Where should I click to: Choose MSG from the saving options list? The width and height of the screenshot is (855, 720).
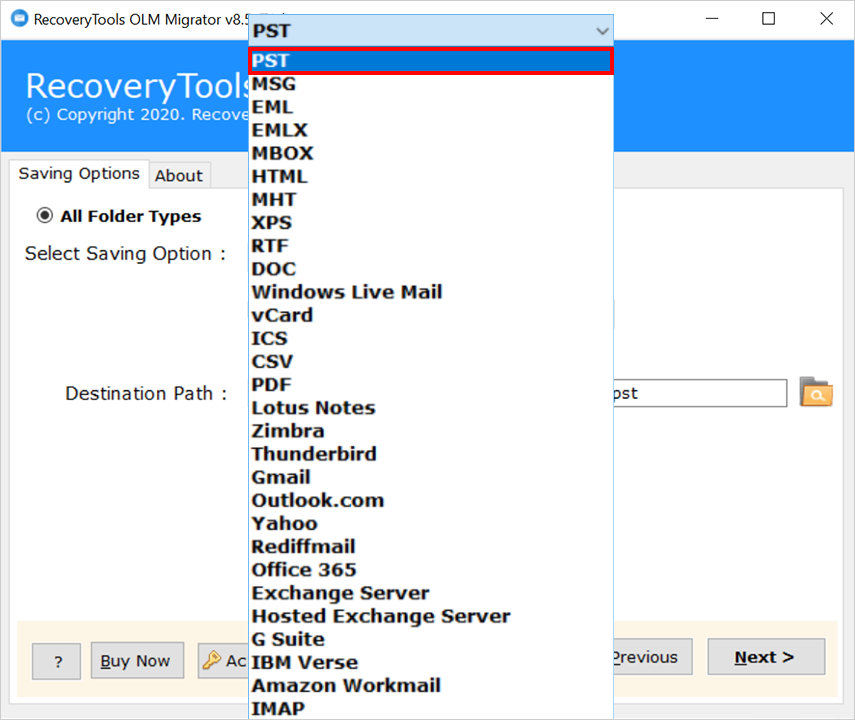point(431,84)
